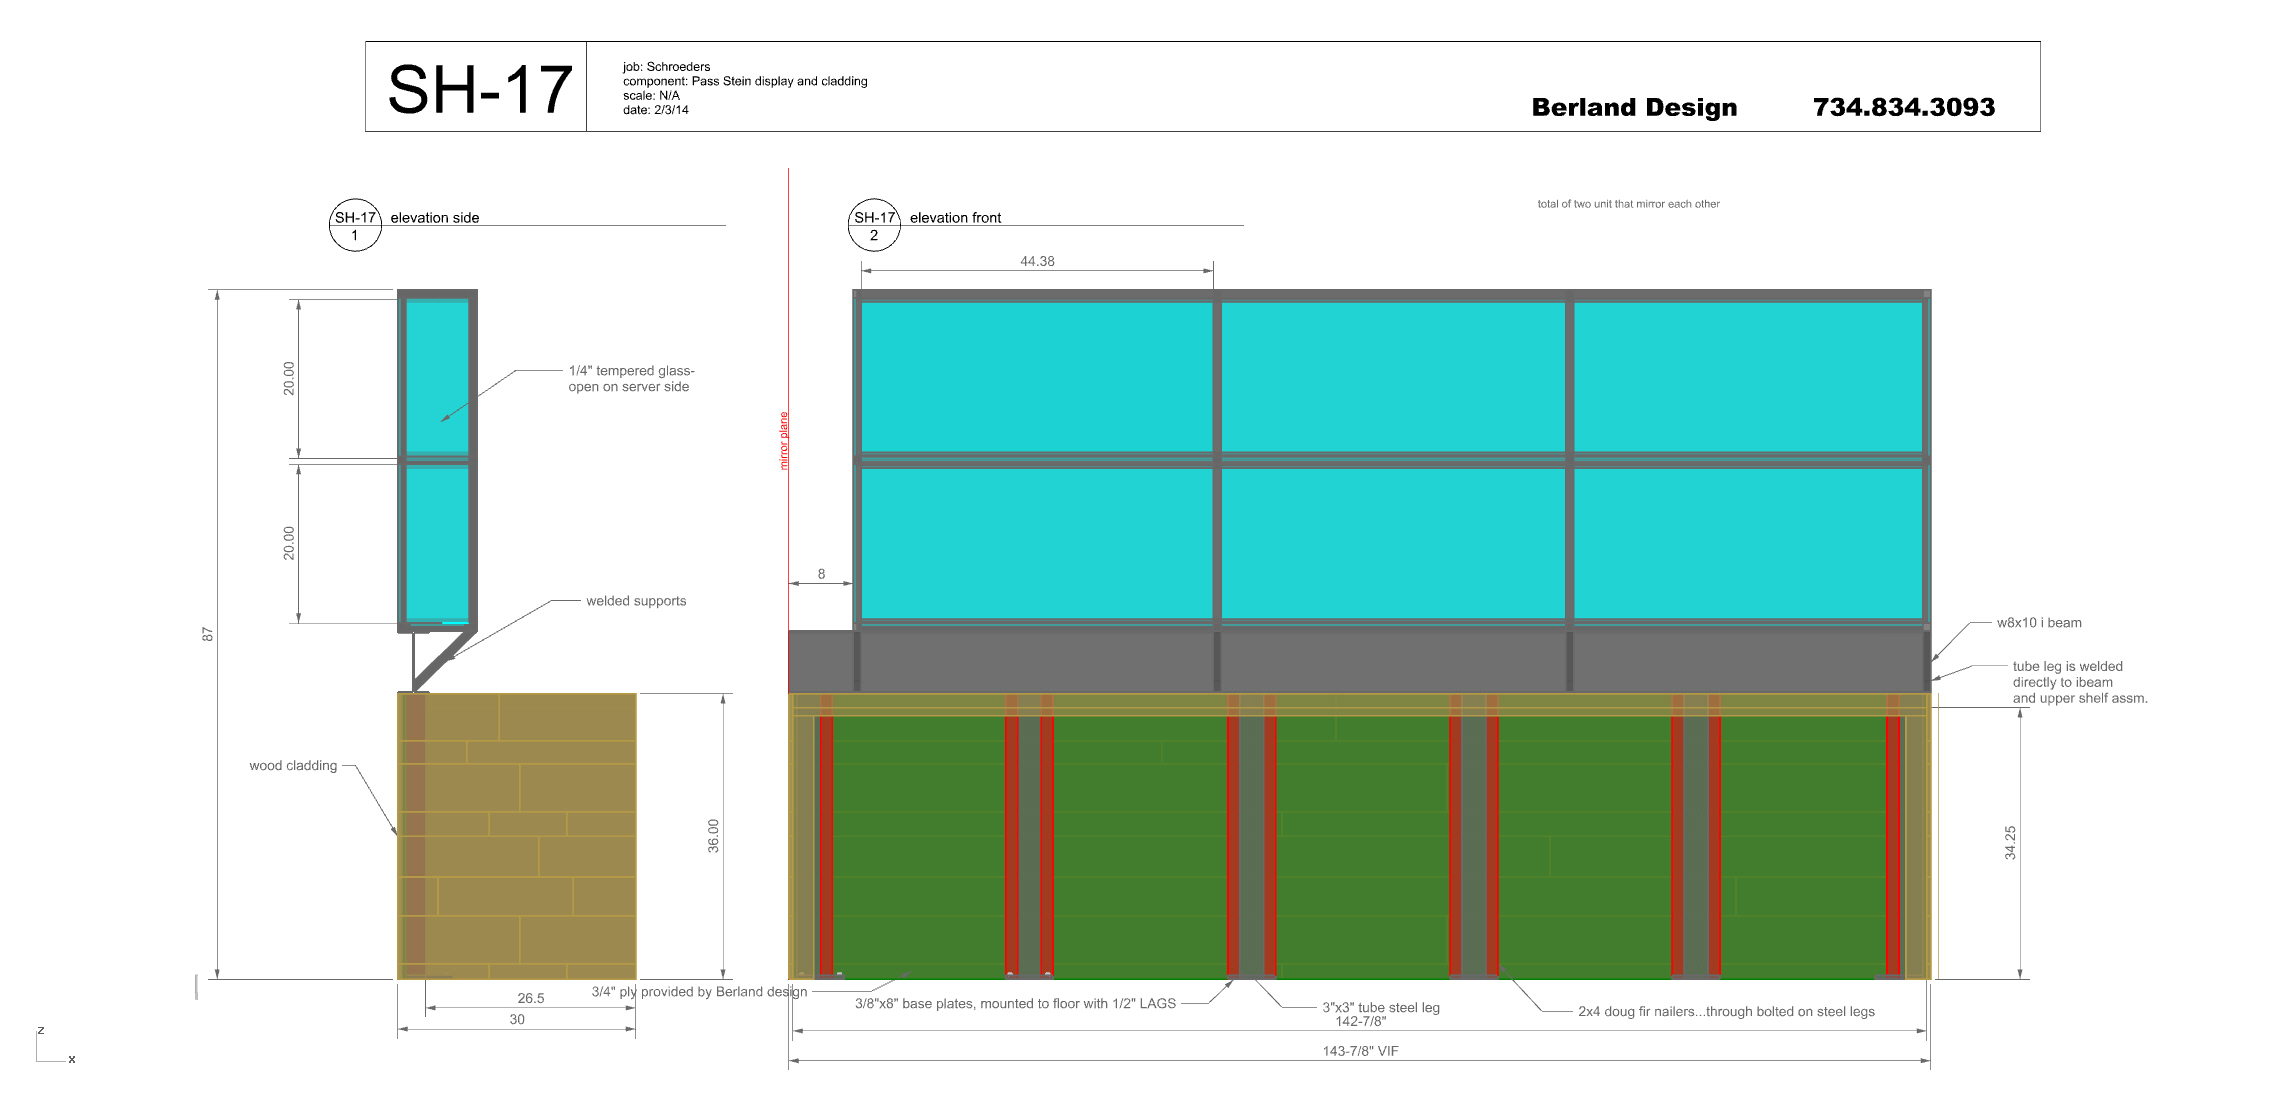Select the '1/4" tempered glass' annotation
2274x1097 pixels.
click(x=631, y=378)
